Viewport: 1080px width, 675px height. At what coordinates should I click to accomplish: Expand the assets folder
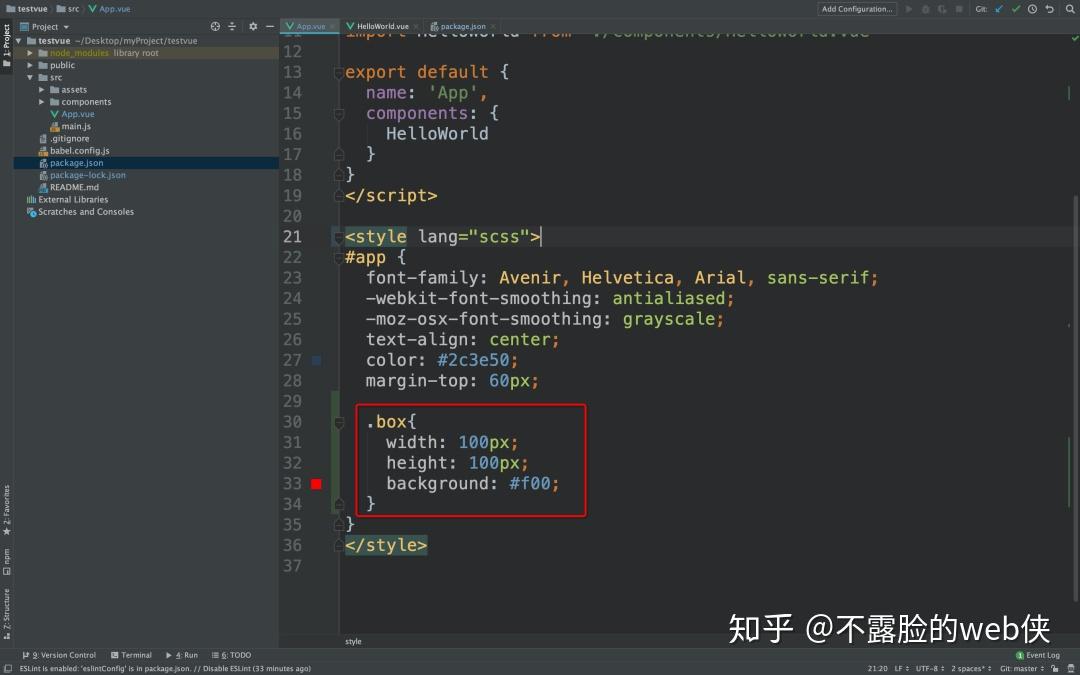pyautogui.click(x=41, y=89)
